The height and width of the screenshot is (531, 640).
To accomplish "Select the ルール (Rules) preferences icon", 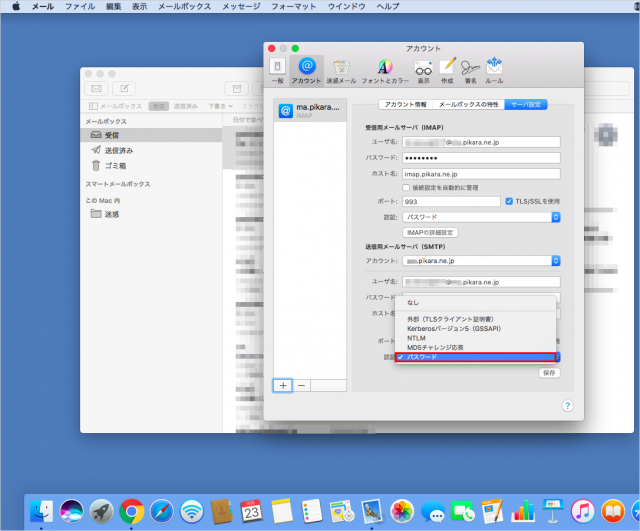I will click(x=495, y=69).
